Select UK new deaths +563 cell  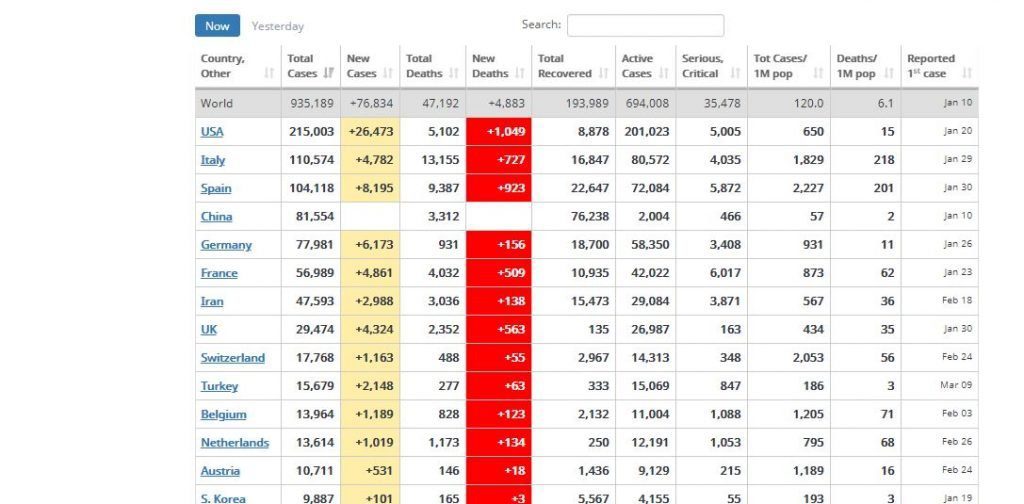click(499, 330)
